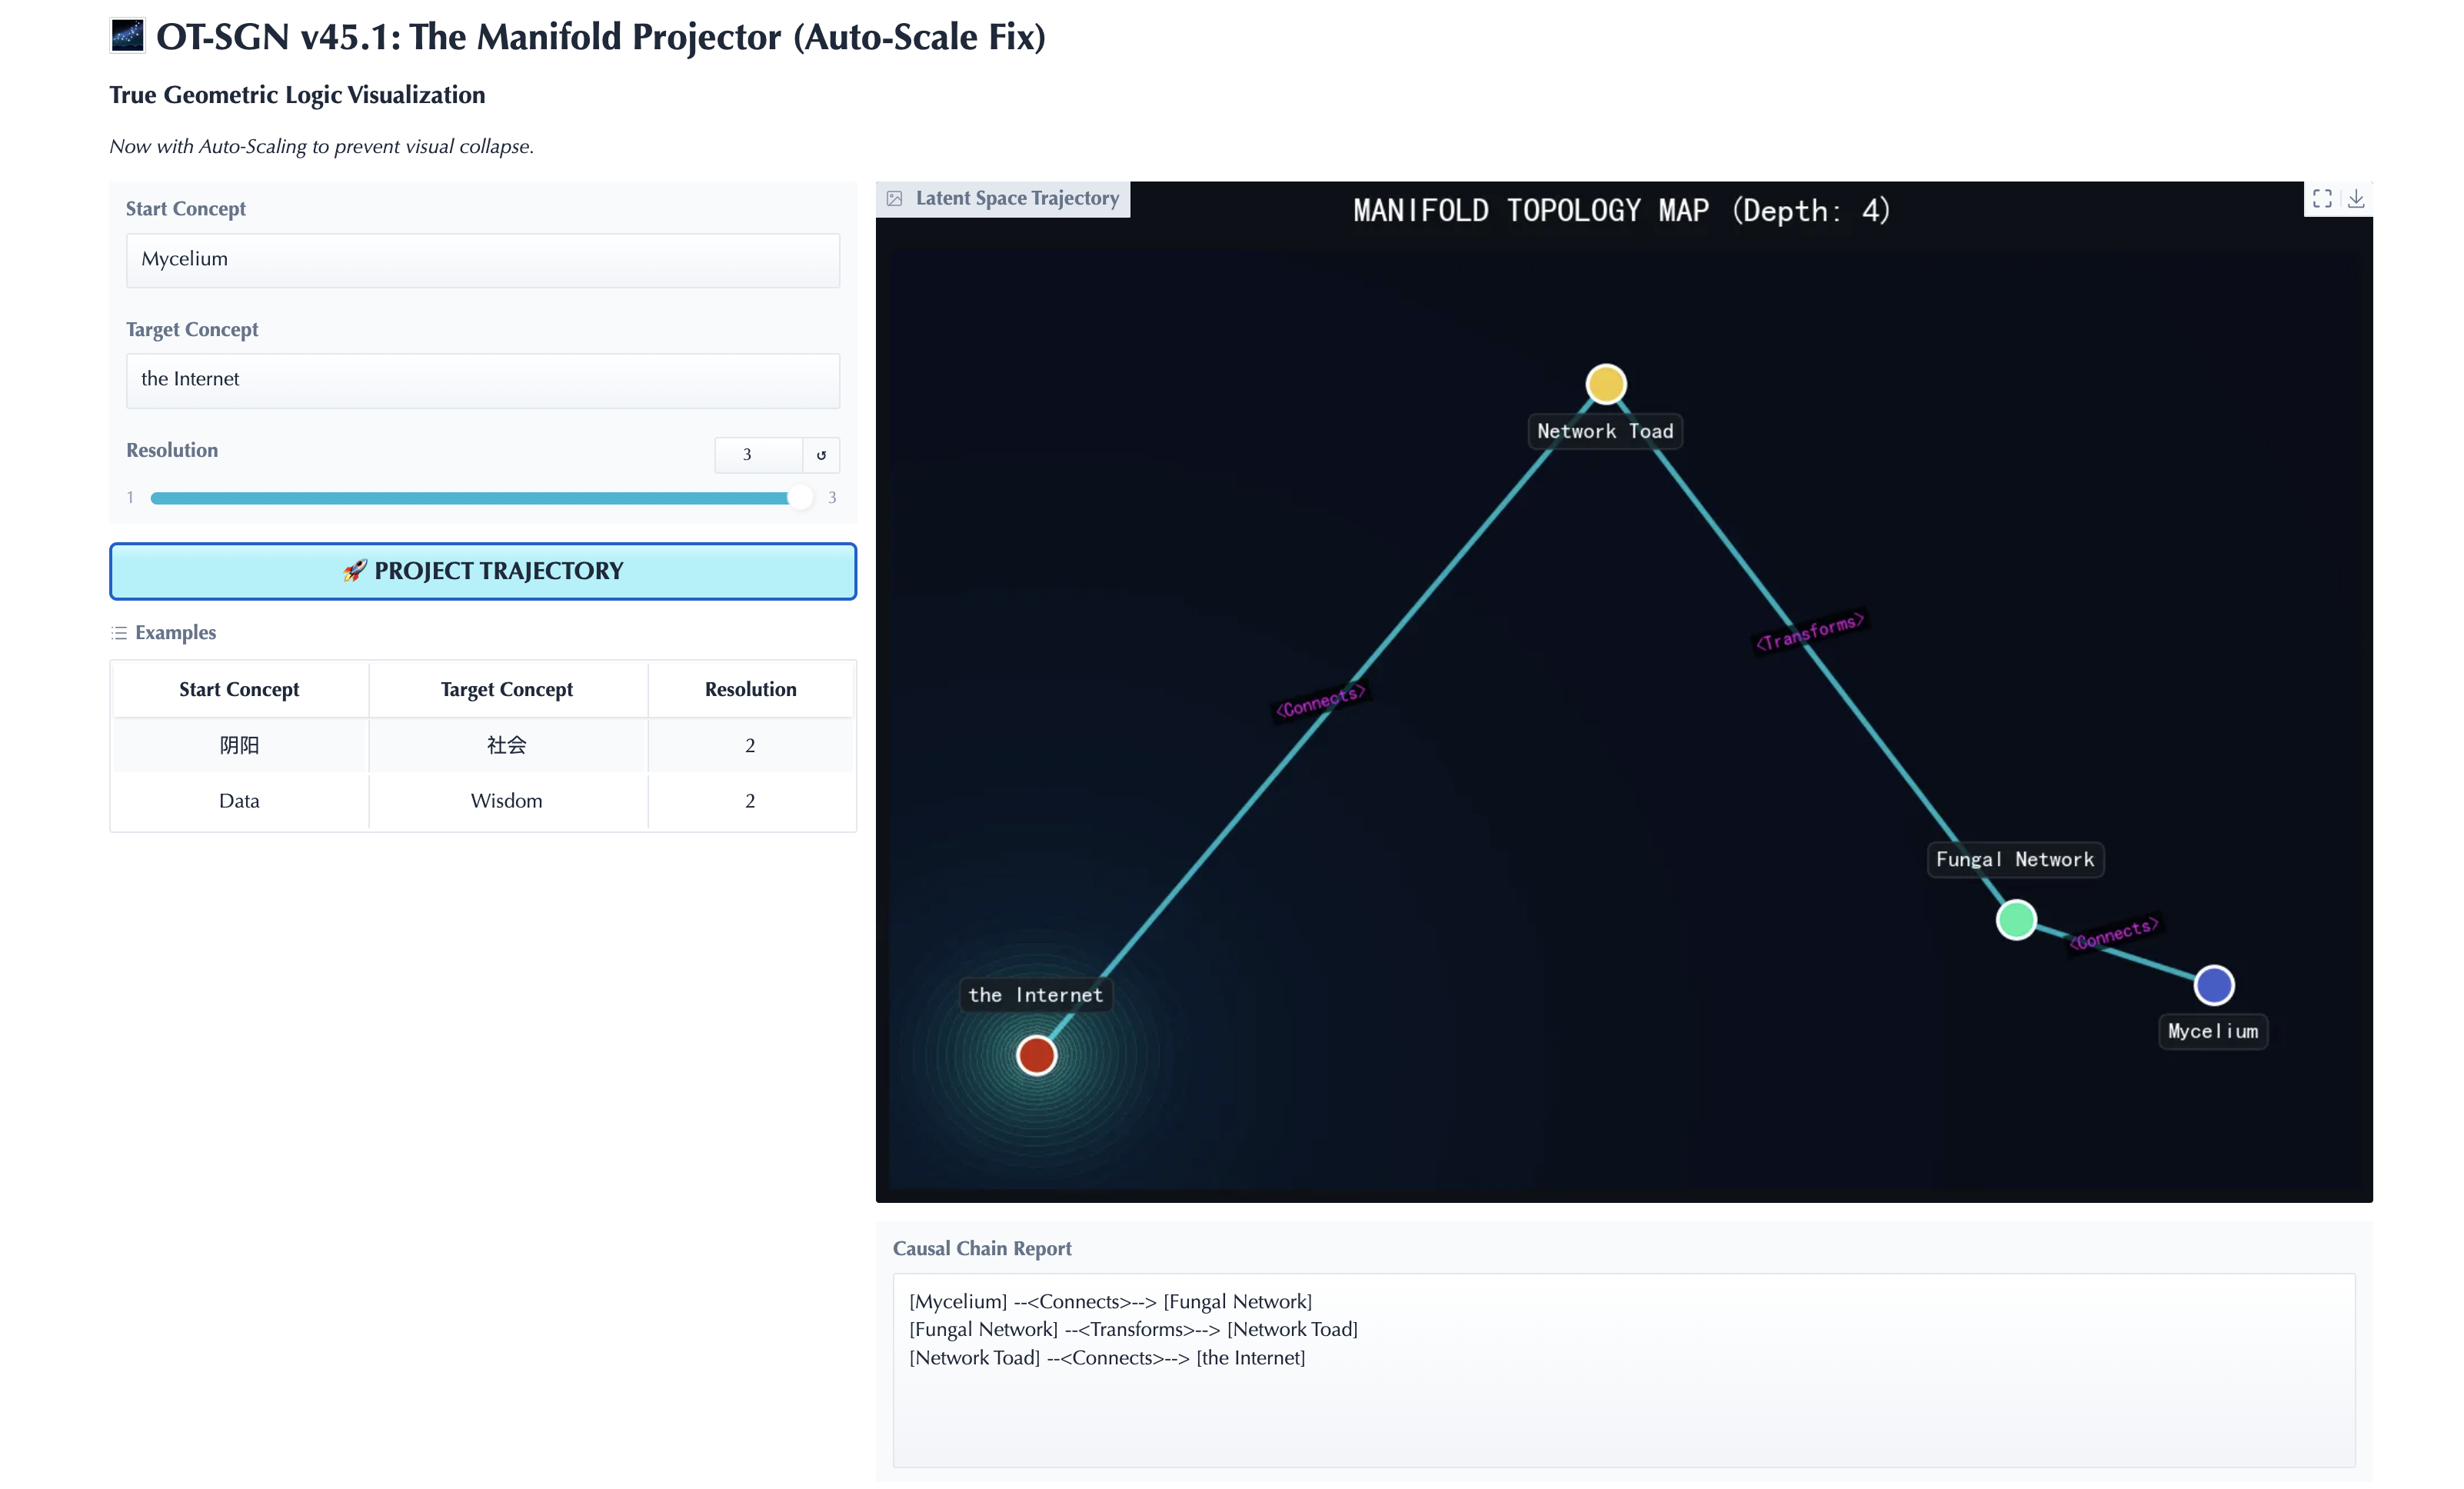The height and width of the screenshot is (1489, 2464).
Task: Click the Resolution column header in Examples
Action: point(750,690)
